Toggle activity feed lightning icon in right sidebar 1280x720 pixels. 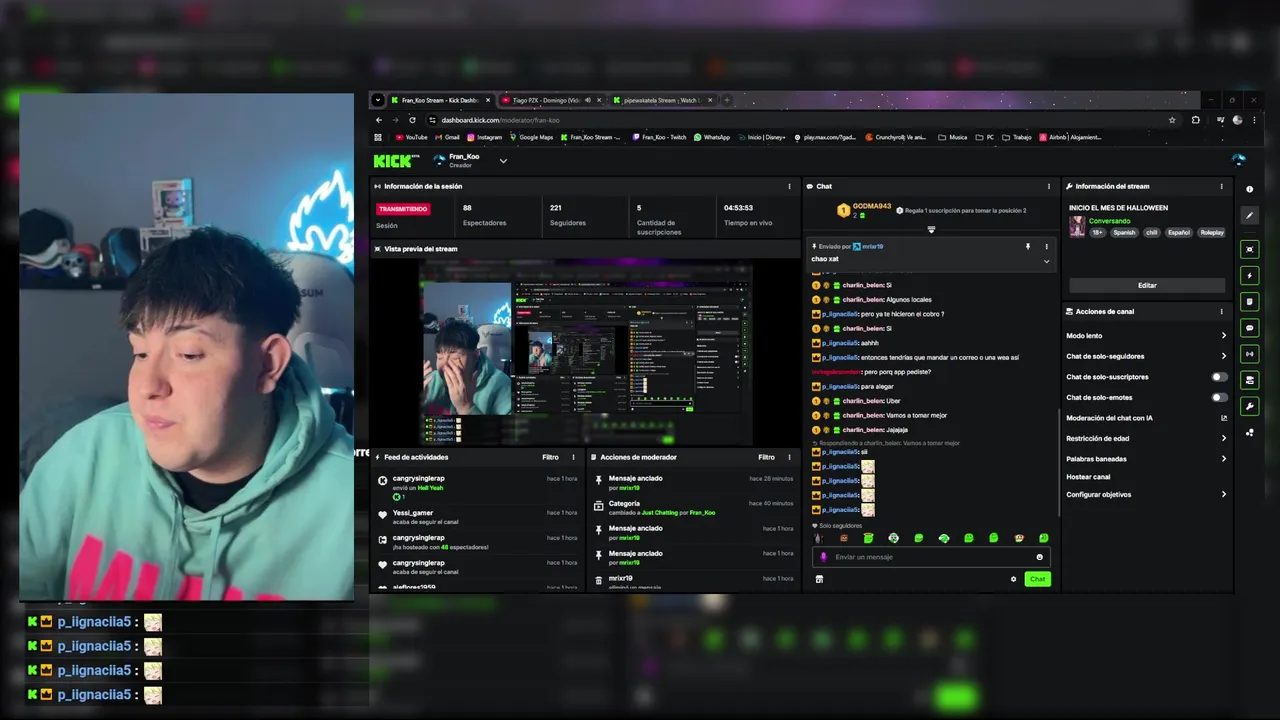pos(1249,275)
